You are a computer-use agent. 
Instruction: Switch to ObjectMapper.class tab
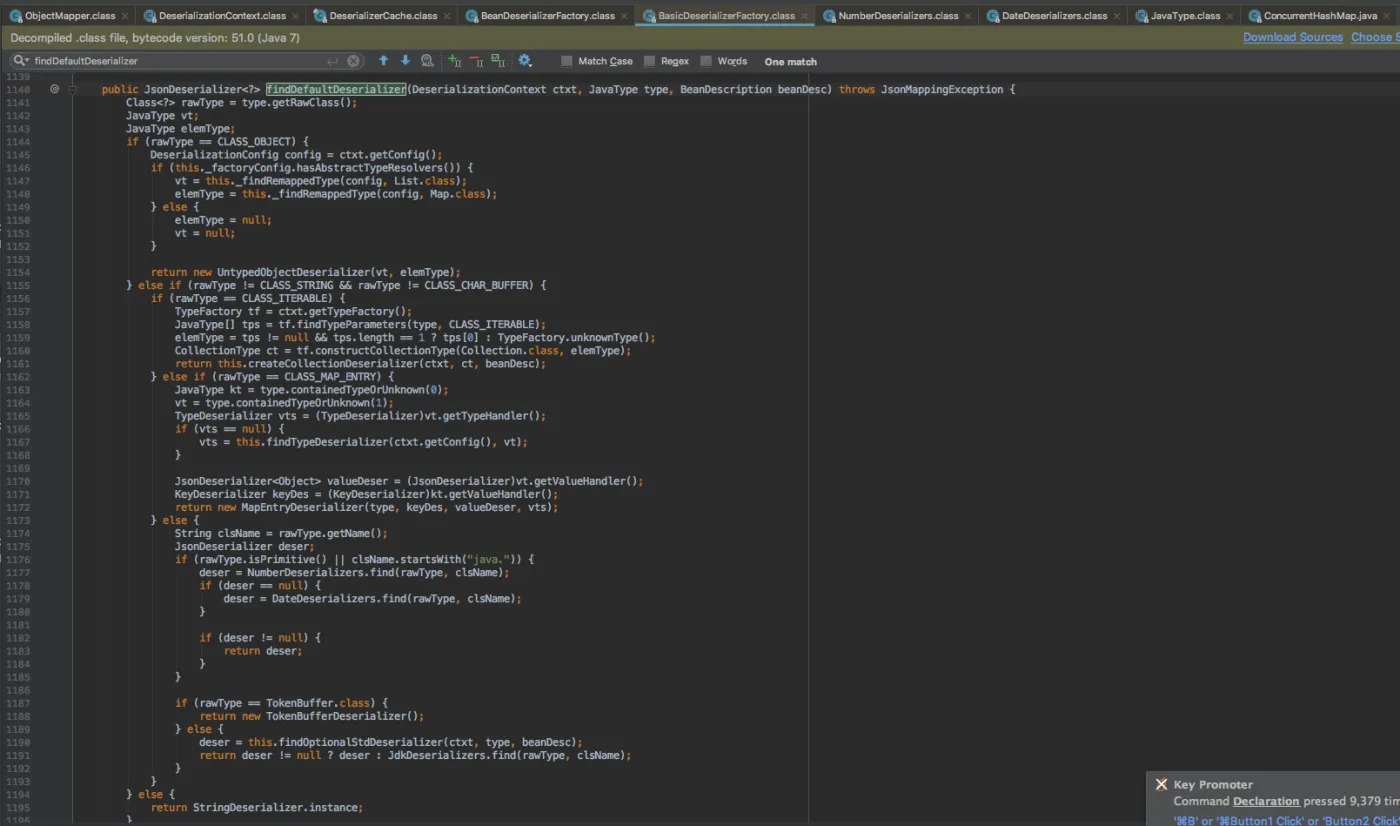click(70, 16)
